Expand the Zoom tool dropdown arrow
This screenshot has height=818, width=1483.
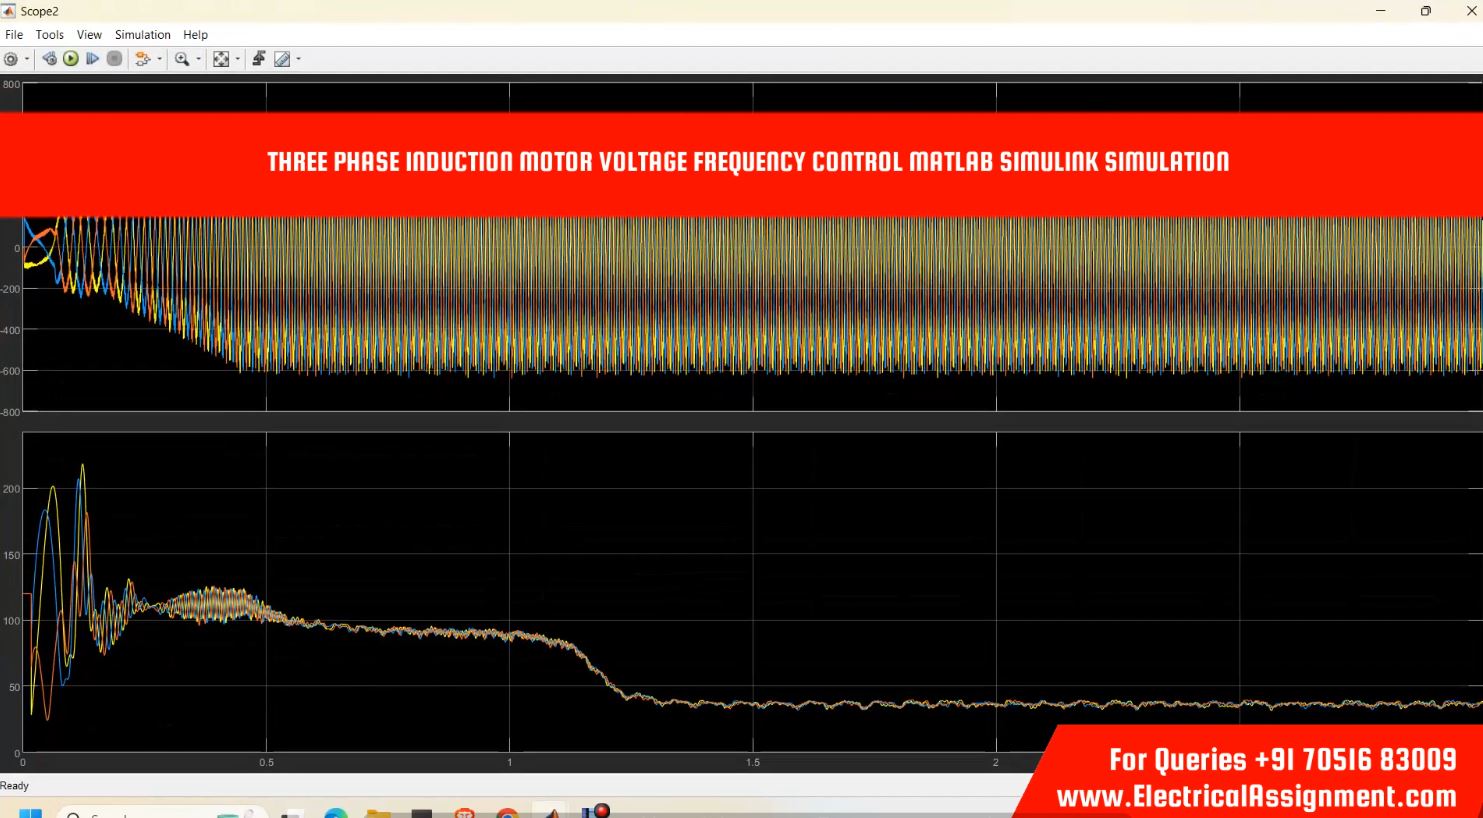(x=198, y=59)
